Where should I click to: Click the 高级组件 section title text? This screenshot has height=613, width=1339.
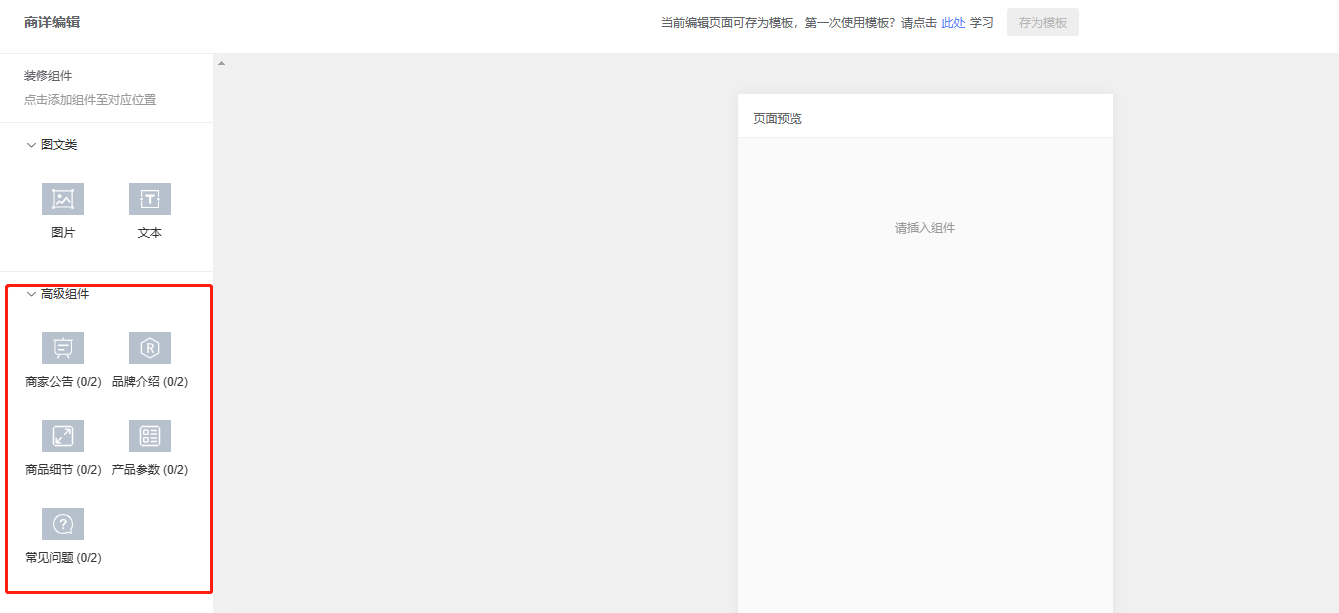pyautogui.click(x=65, y=294)
